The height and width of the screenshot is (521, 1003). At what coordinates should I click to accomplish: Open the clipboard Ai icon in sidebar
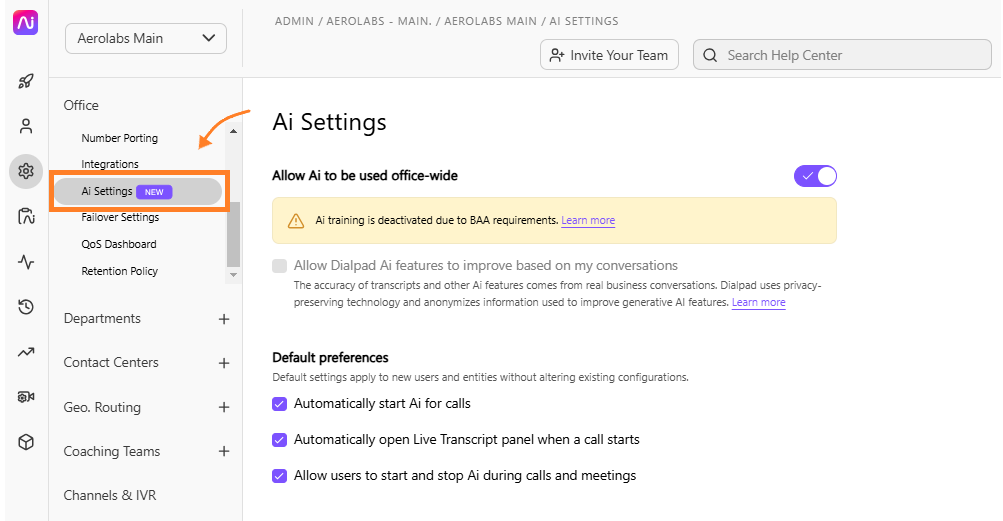(x=26, y=216)
